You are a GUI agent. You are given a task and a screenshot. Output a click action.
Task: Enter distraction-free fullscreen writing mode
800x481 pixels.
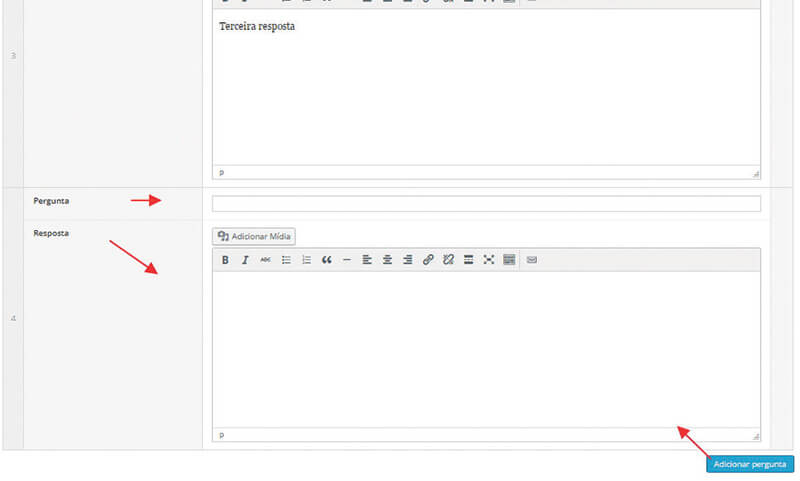click(489, 260)
